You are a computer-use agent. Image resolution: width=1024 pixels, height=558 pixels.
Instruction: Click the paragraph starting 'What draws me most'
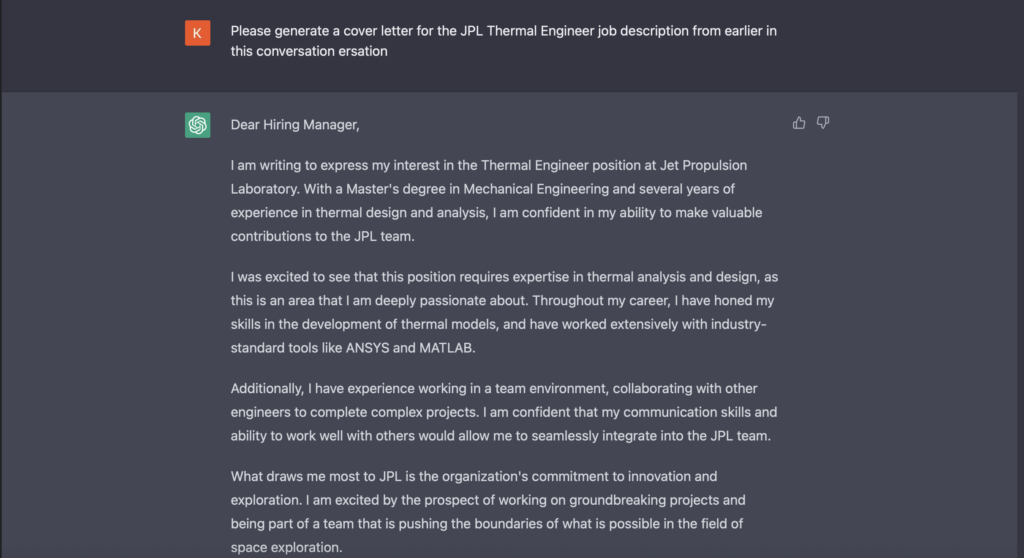(x=488, y=512)
